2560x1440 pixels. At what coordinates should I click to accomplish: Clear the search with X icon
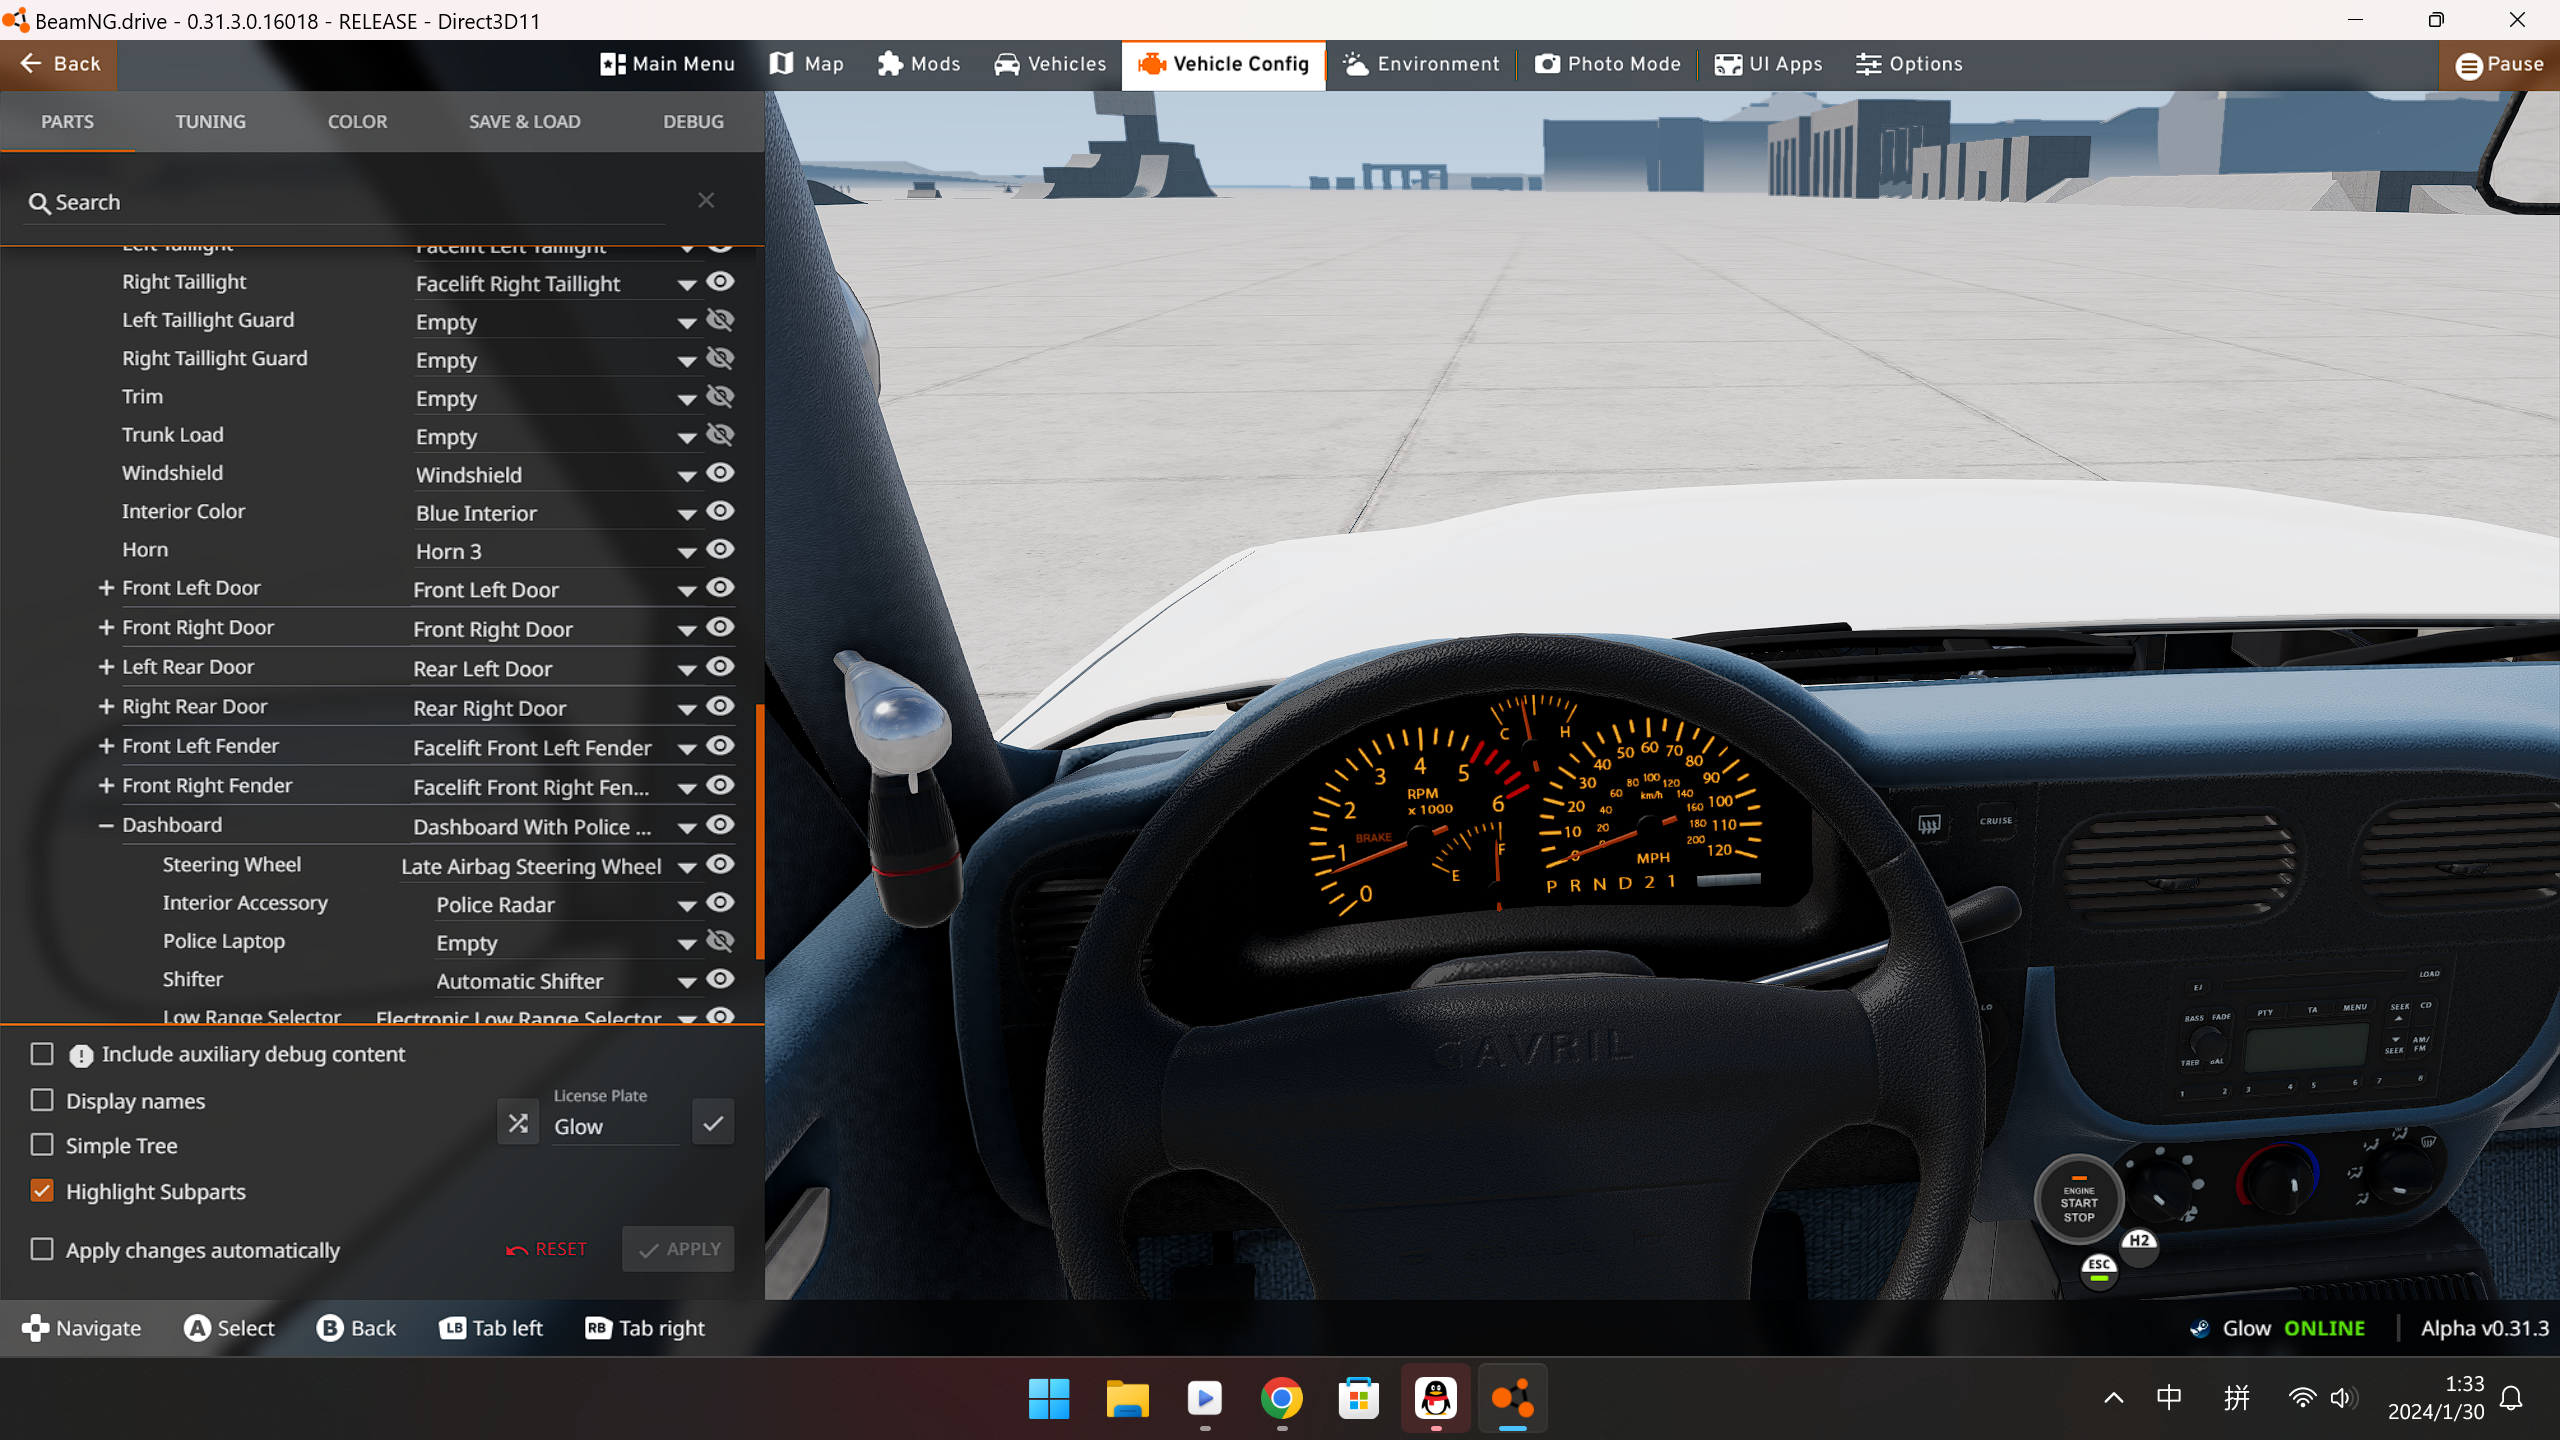point(706,200)
